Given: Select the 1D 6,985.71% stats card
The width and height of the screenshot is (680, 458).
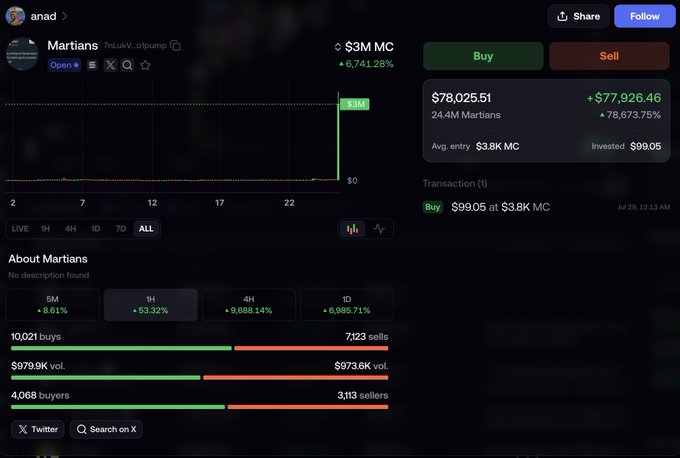Looking at the screenshot, I should [x=347, y=305].
